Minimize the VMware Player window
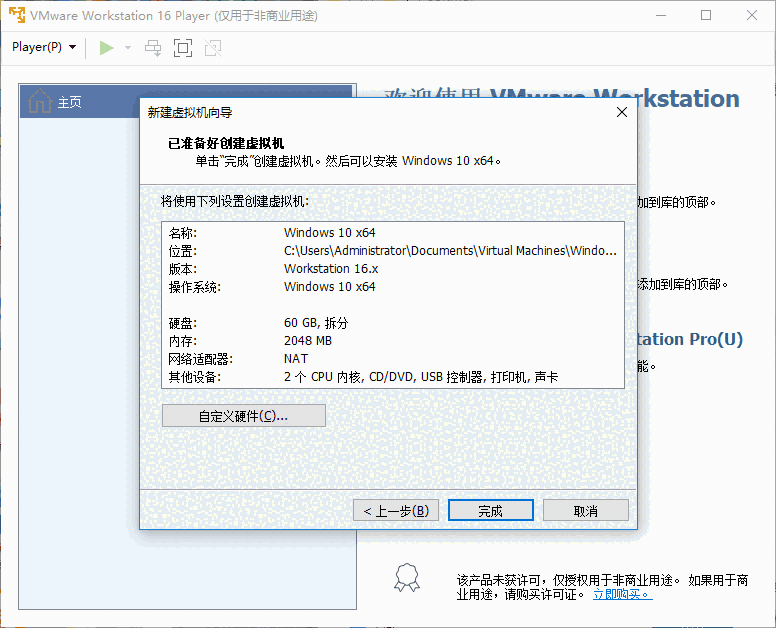This screenshot has width=776, height=628. (x=661, y=15)
